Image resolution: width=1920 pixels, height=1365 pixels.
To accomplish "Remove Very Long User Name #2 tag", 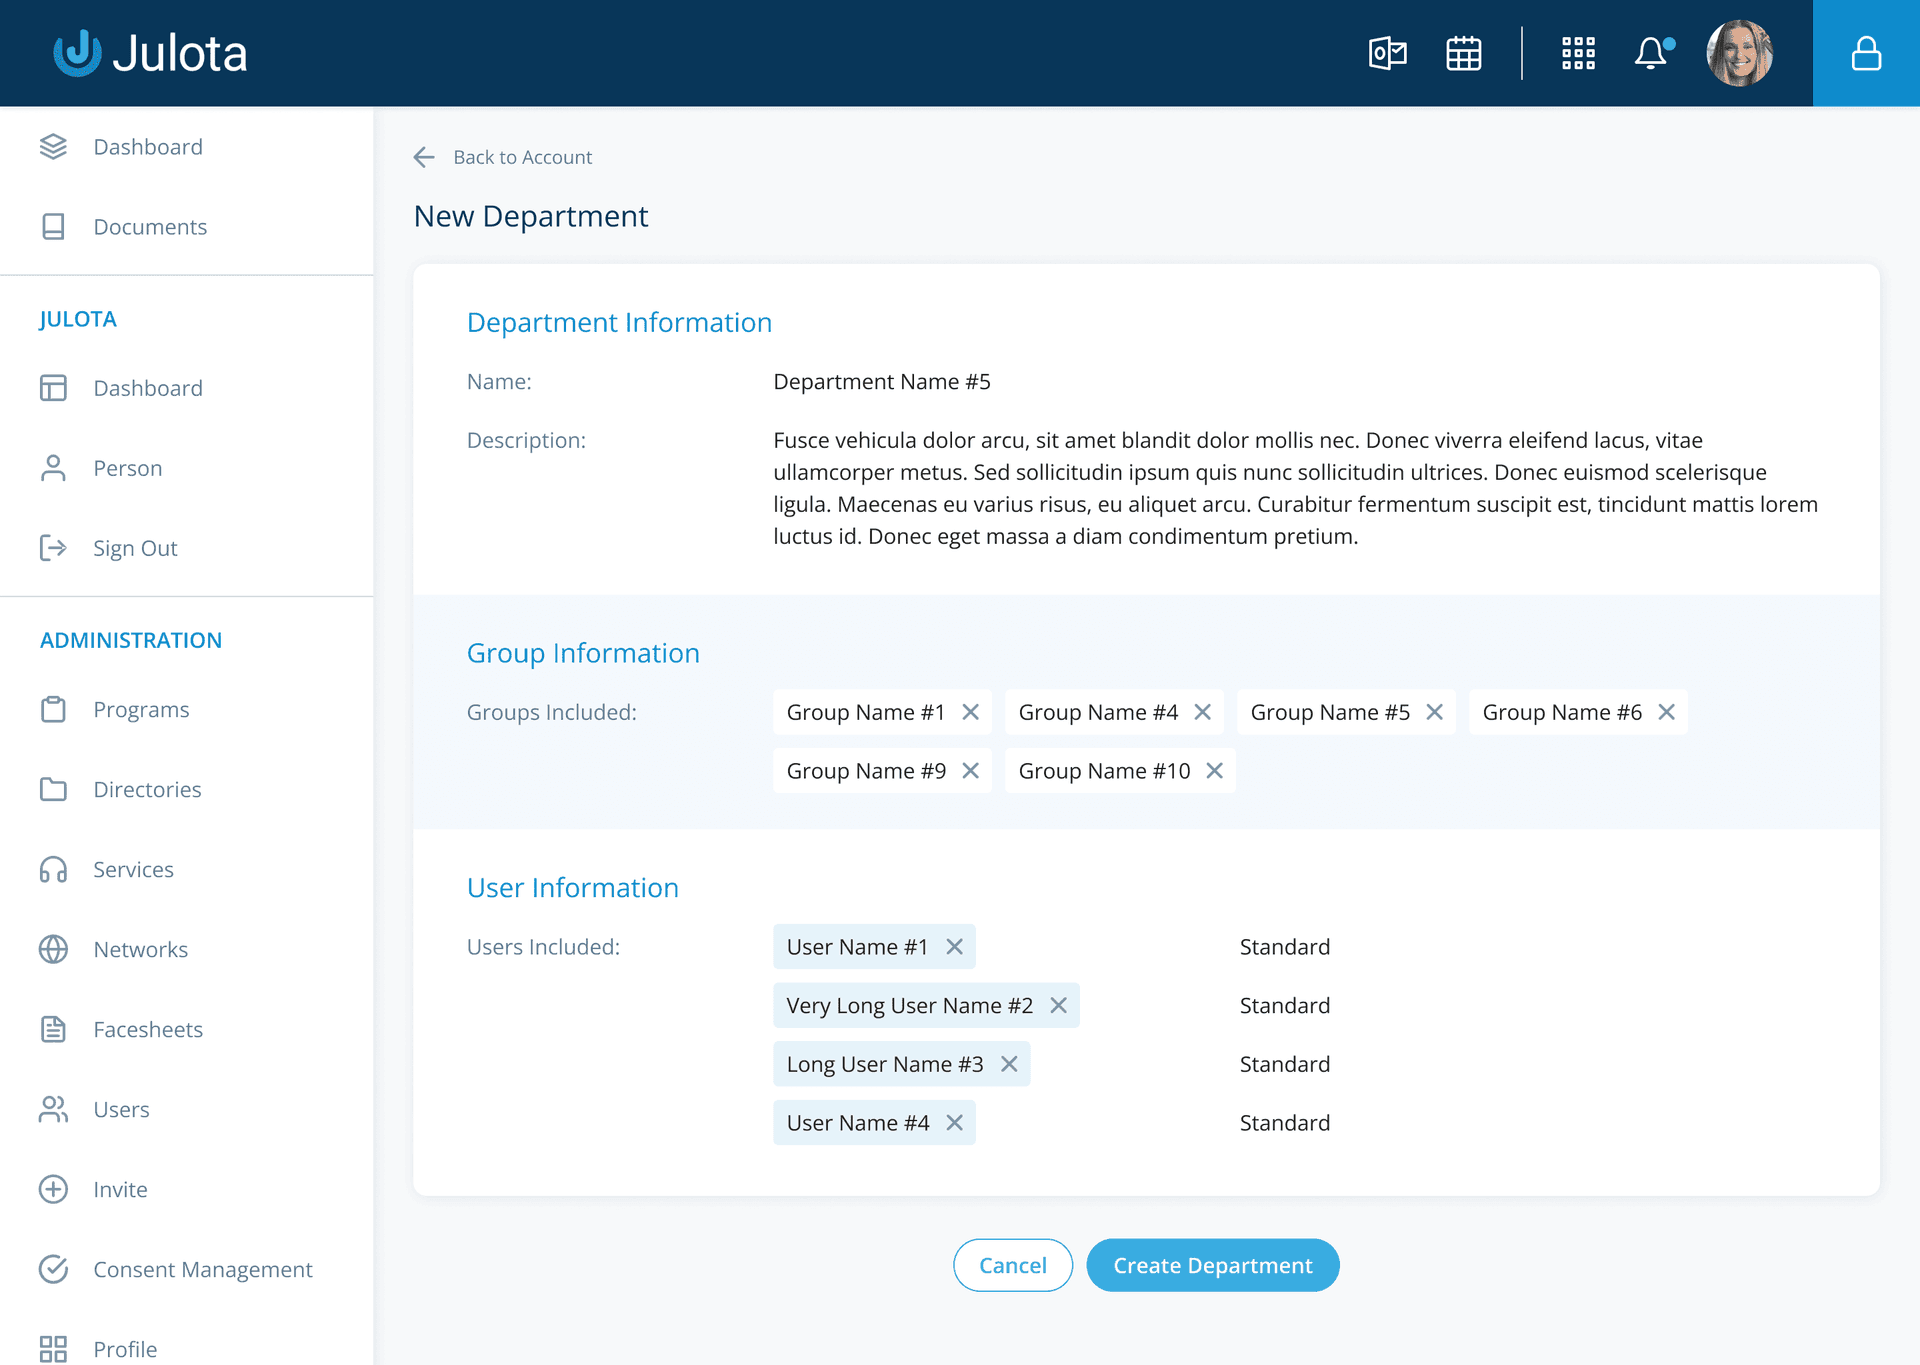I will click(x=1057, y=1006).
